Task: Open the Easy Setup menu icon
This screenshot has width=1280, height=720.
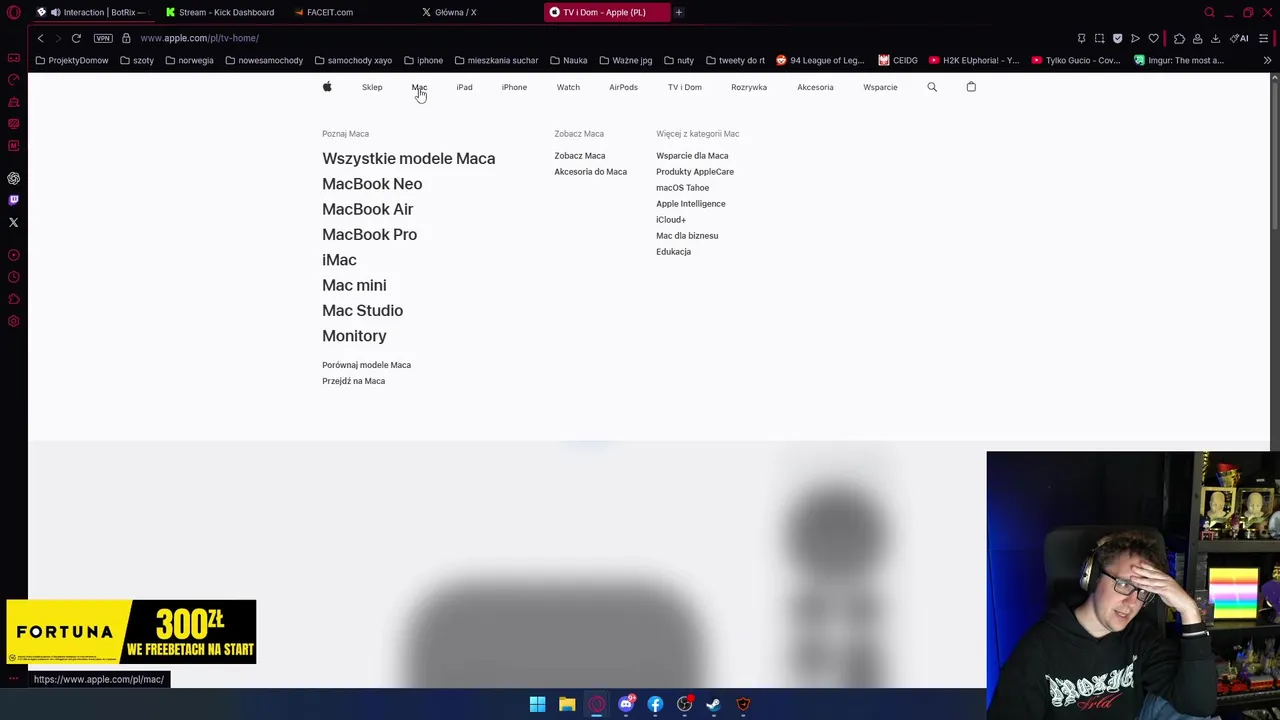Action: click(1264, 38)
